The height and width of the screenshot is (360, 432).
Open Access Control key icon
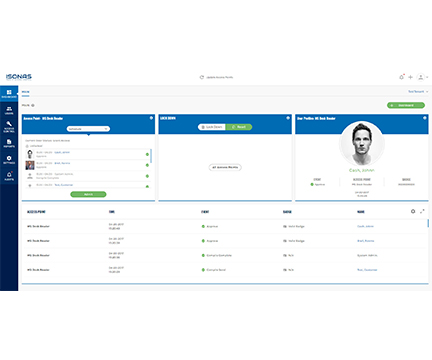coord(9,127)
